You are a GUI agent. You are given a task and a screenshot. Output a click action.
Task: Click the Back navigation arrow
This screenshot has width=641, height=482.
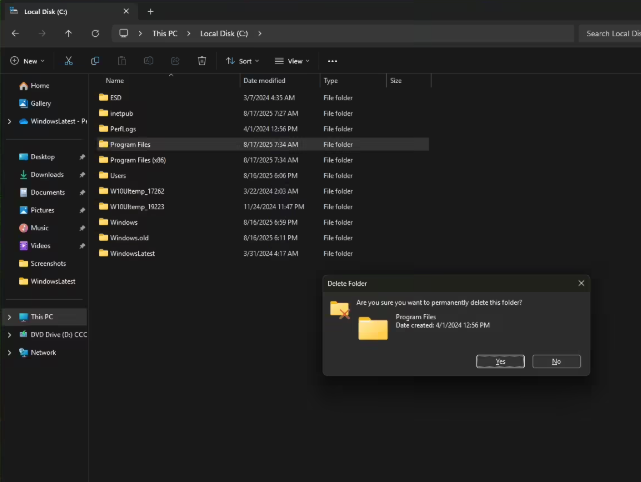click(15, 33)
